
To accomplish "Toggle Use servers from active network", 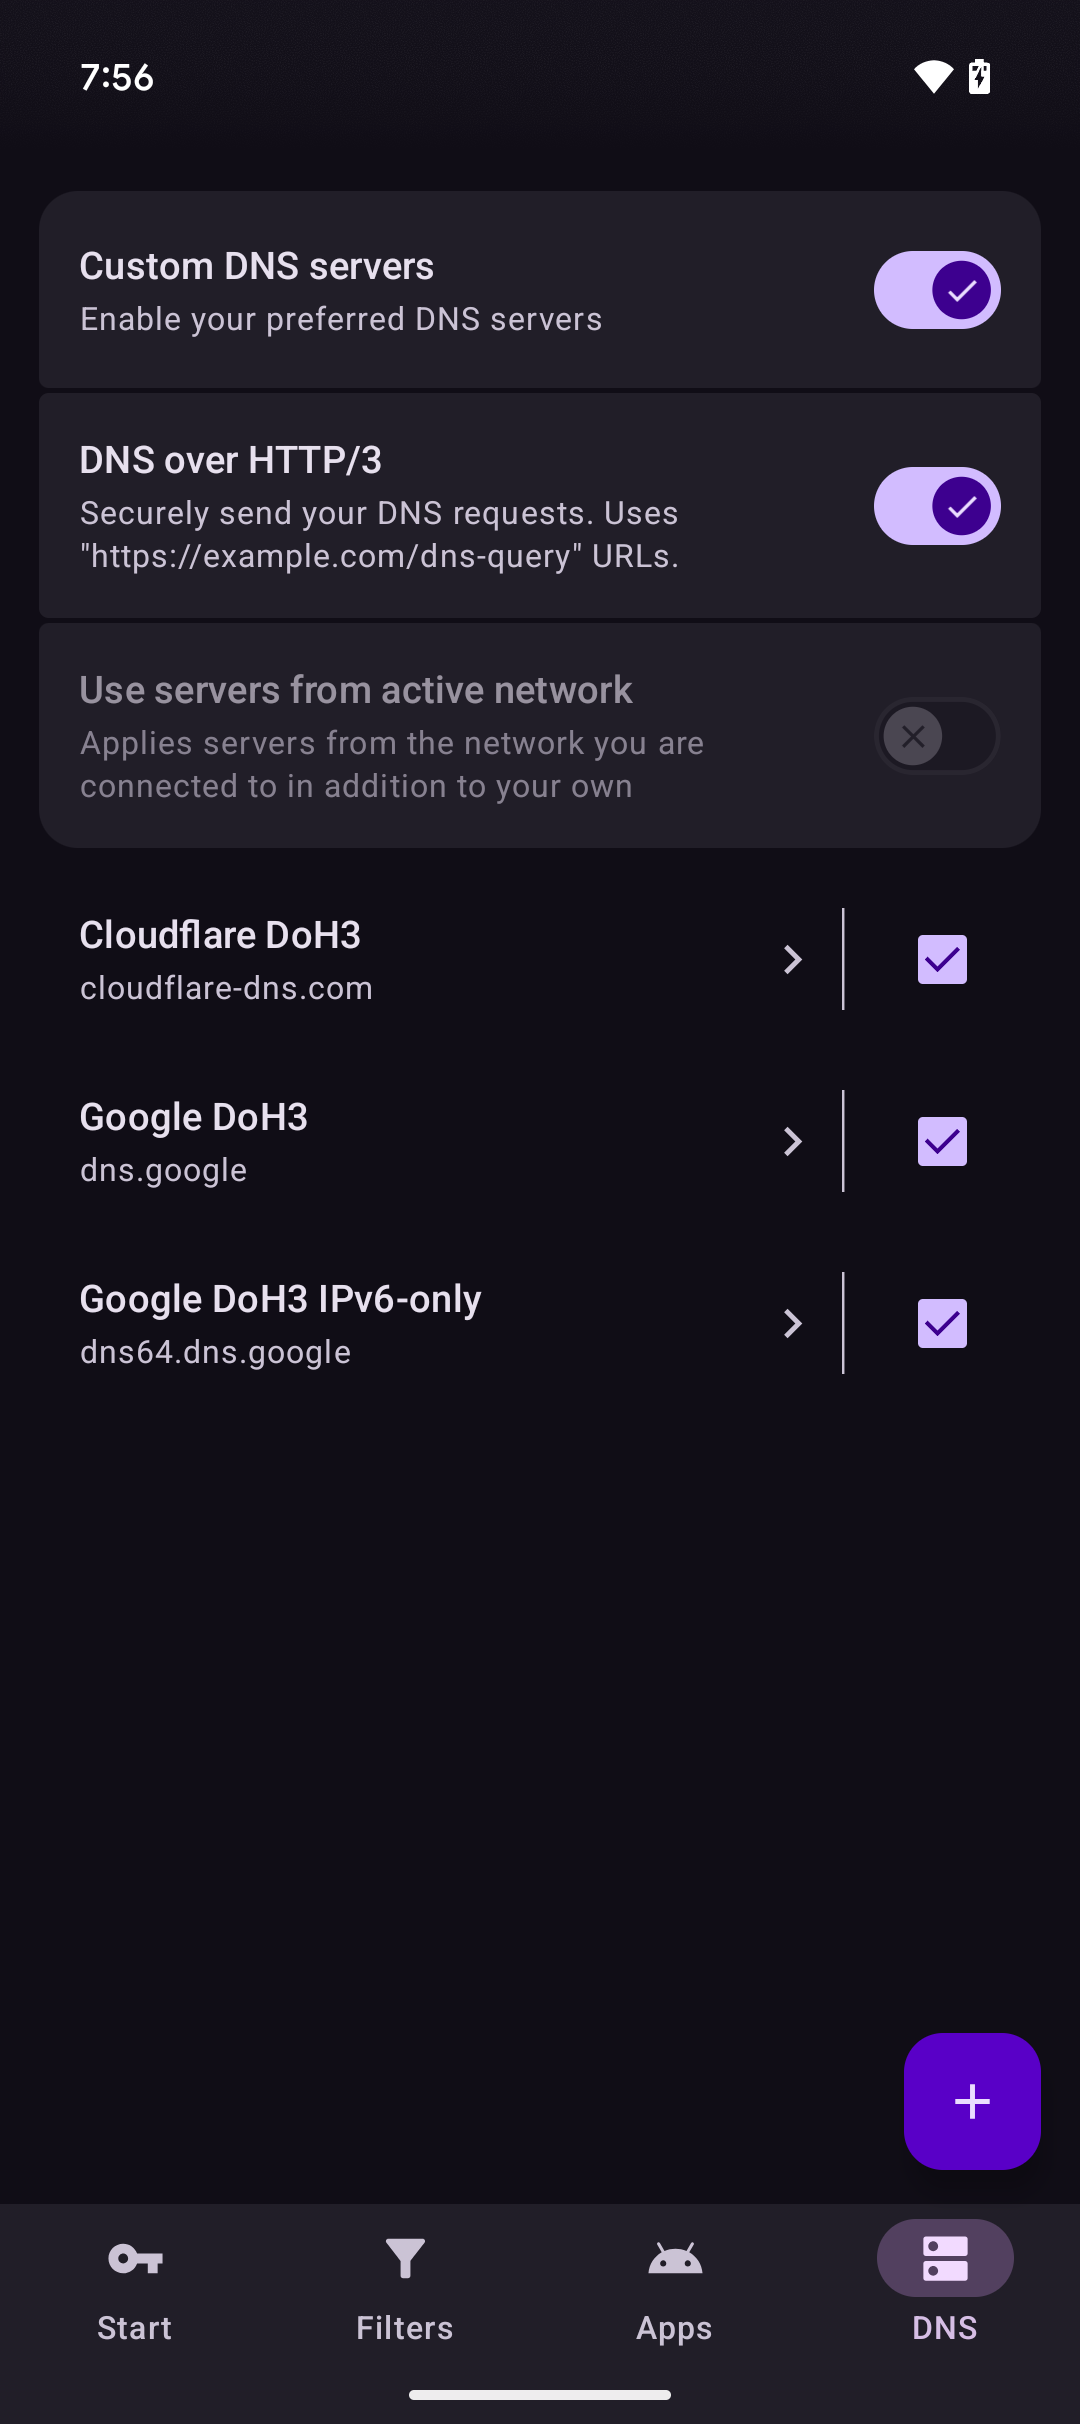I will (937, 737).
